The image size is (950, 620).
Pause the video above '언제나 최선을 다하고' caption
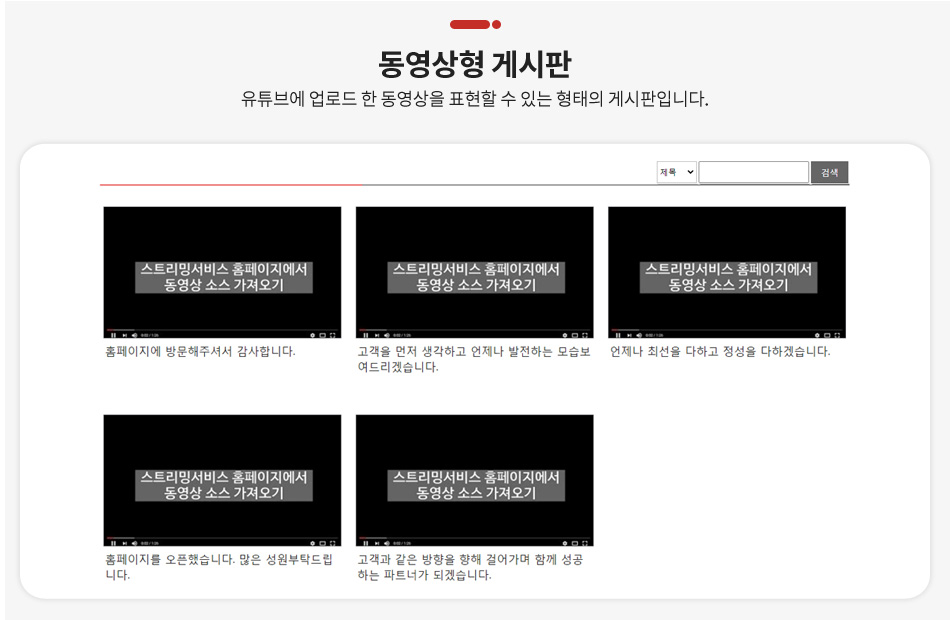tap(618, 335)
